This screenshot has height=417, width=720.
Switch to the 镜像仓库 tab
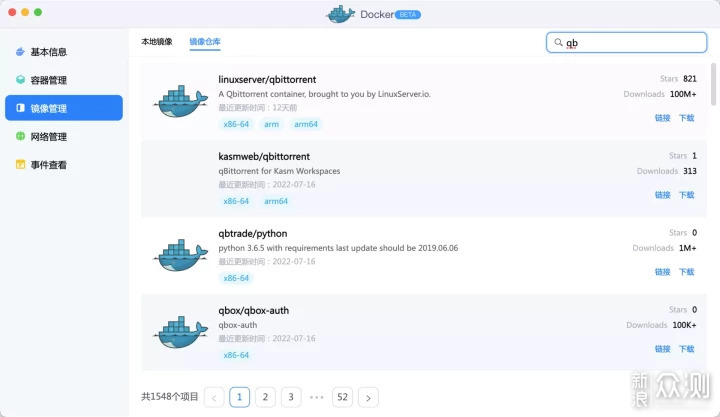click(205, 41)
